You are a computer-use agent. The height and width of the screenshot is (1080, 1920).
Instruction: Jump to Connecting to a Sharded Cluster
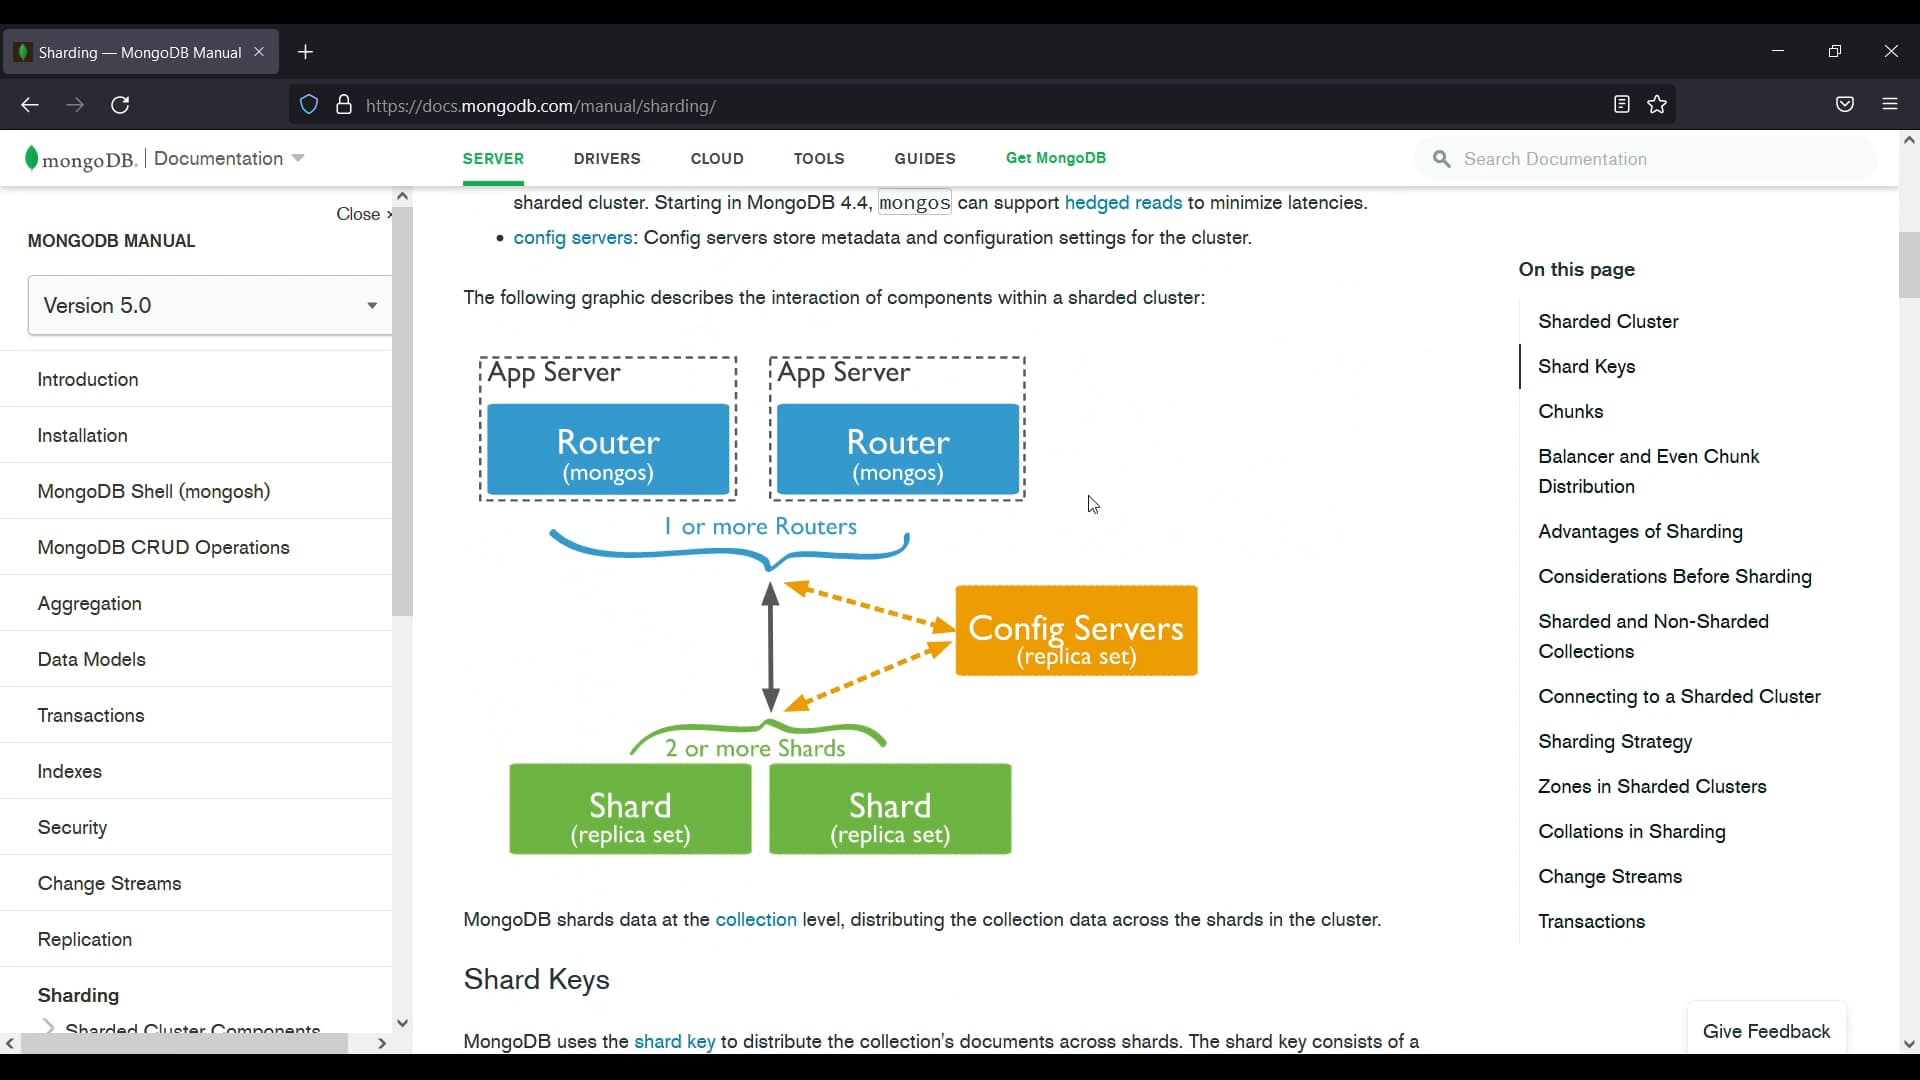[1679, 696]
